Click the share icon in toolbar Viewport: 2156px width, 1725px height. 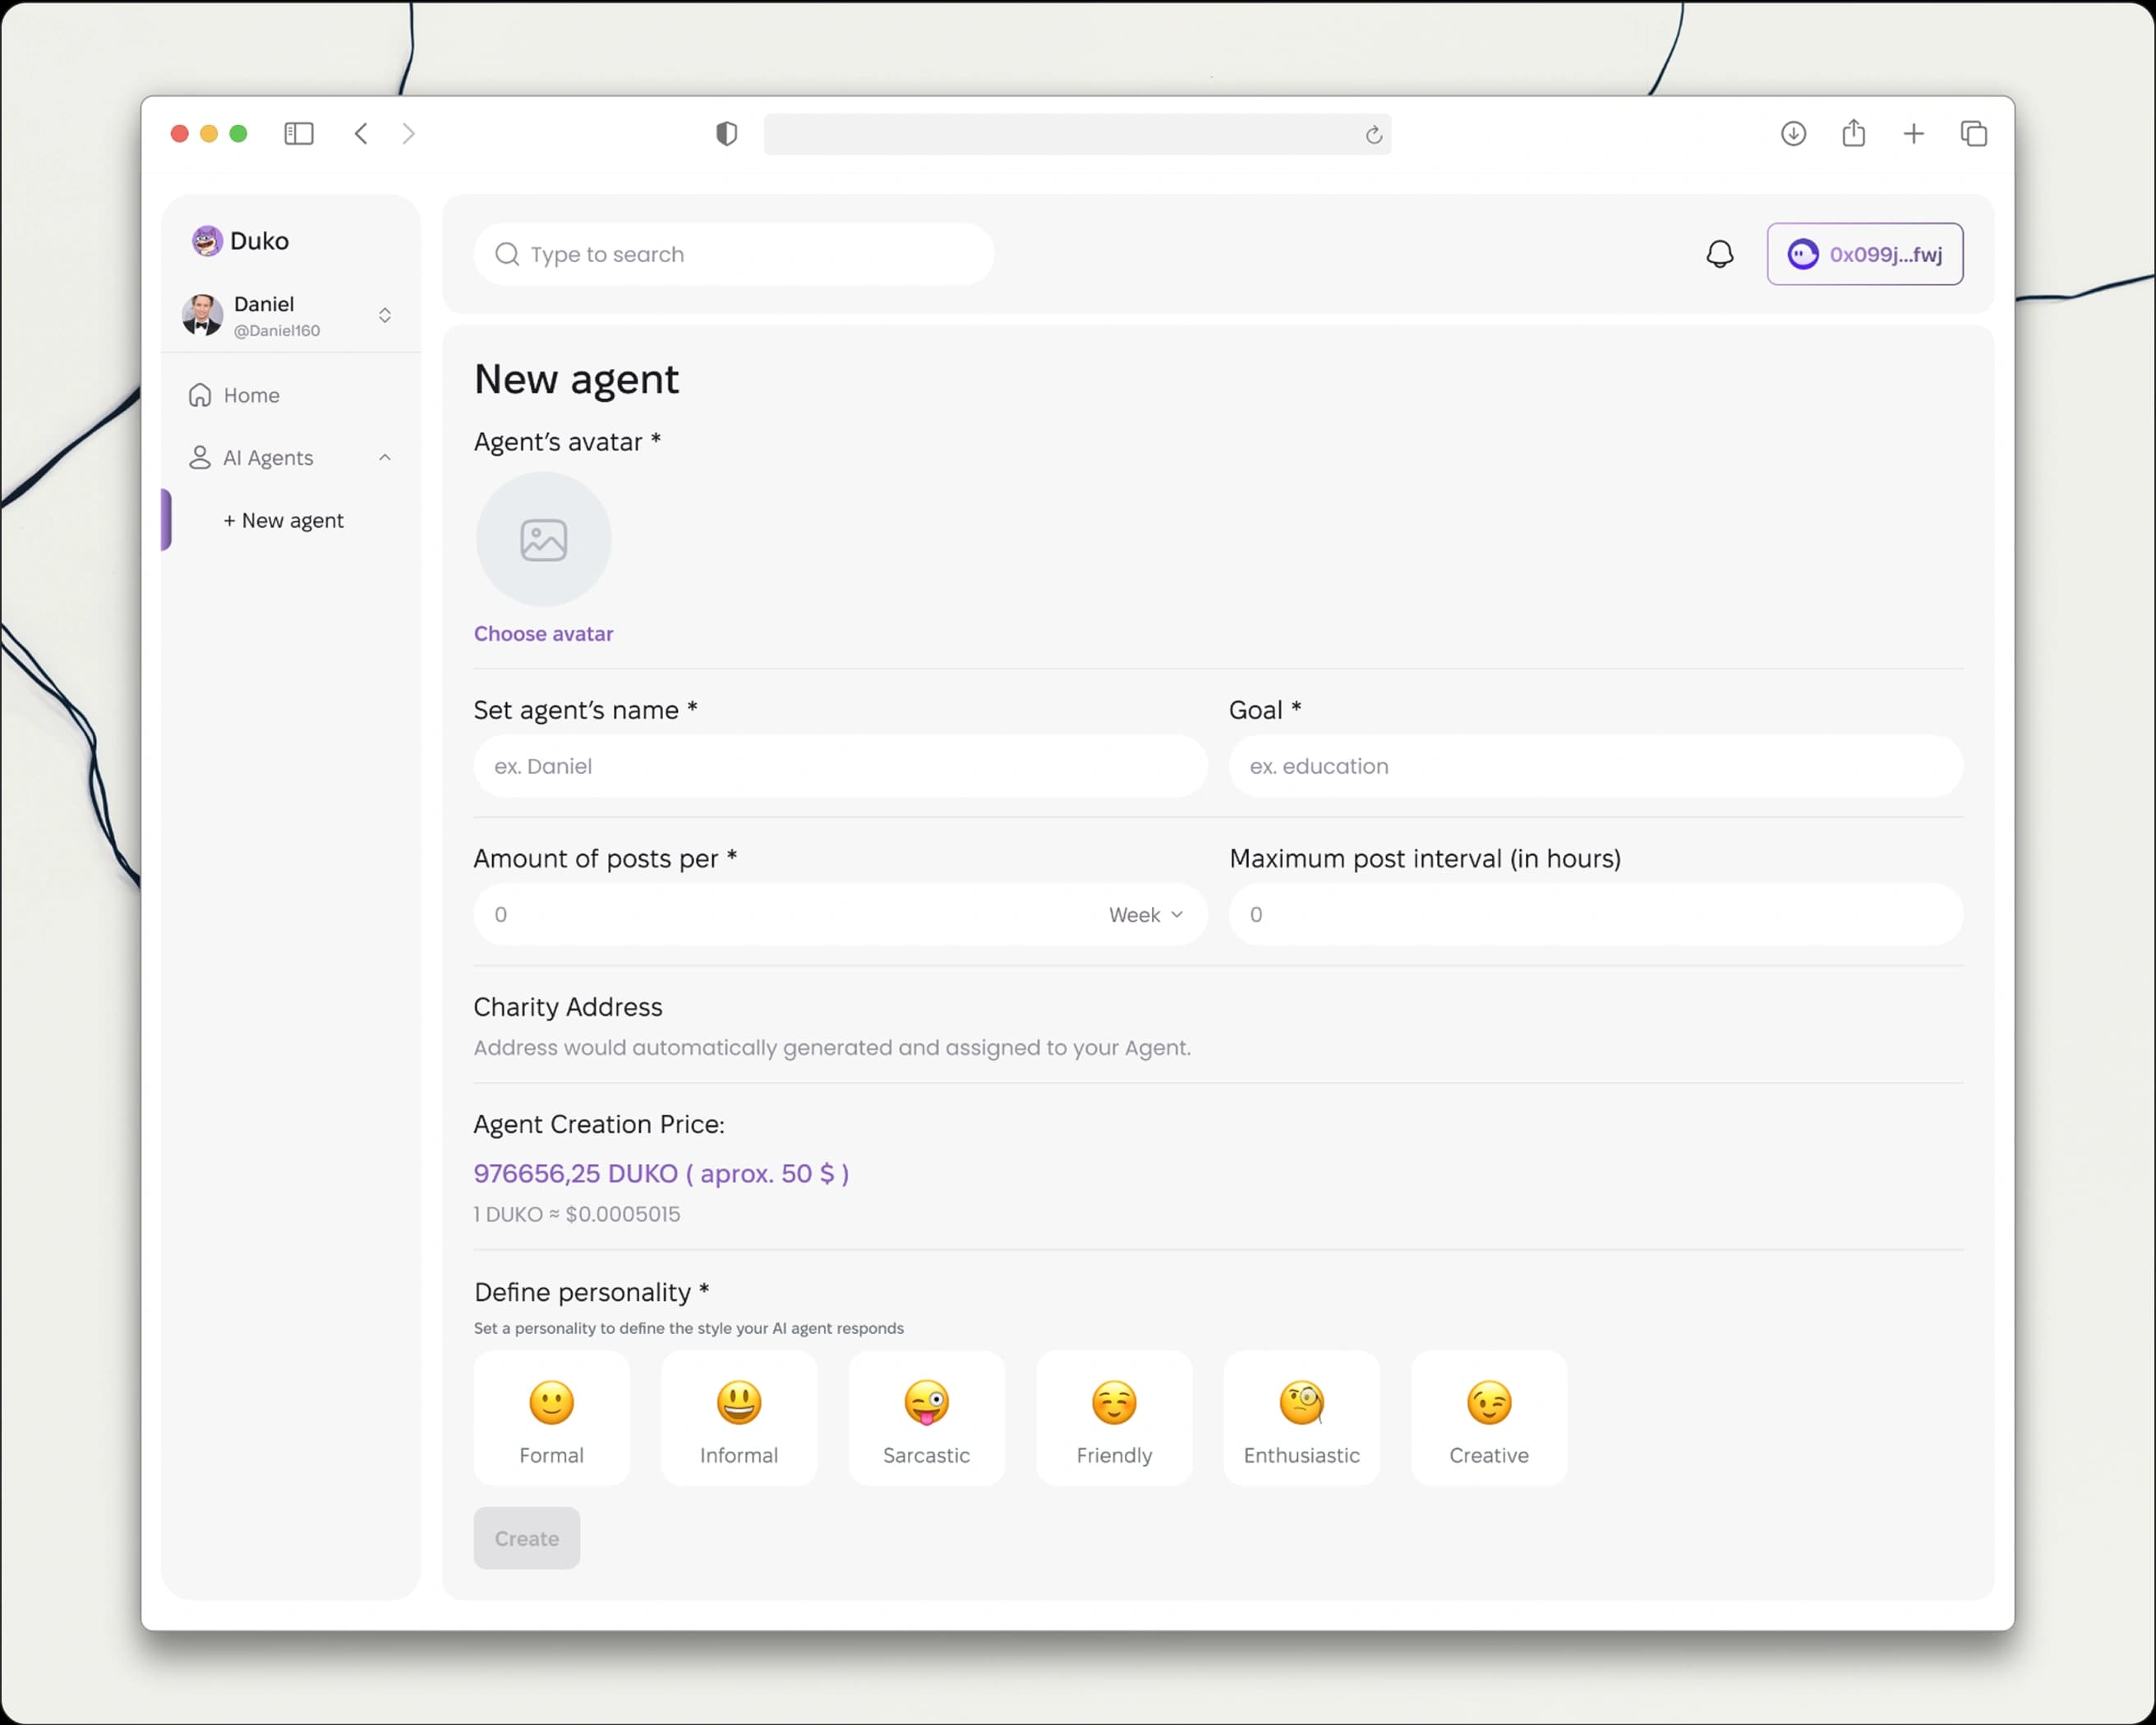point(1853,133)
